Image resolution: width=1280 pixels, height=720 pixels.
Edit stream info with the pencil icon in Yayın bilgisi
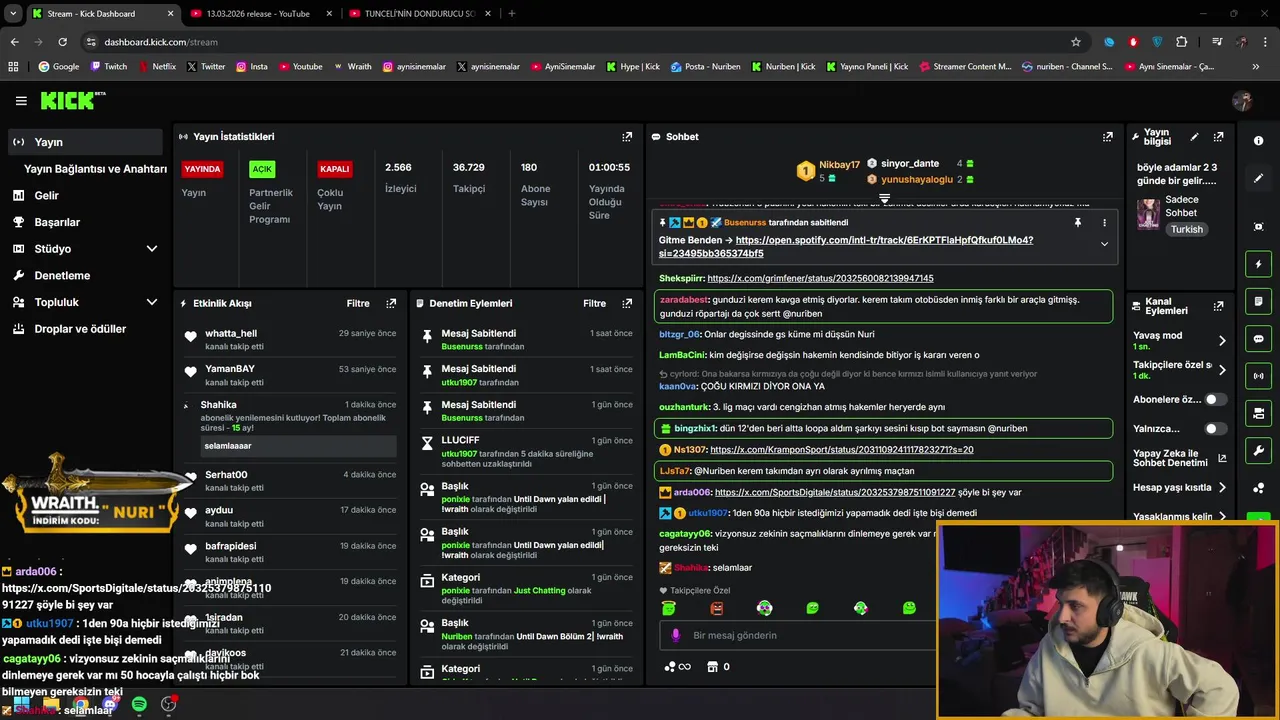tap(1194, 137)
